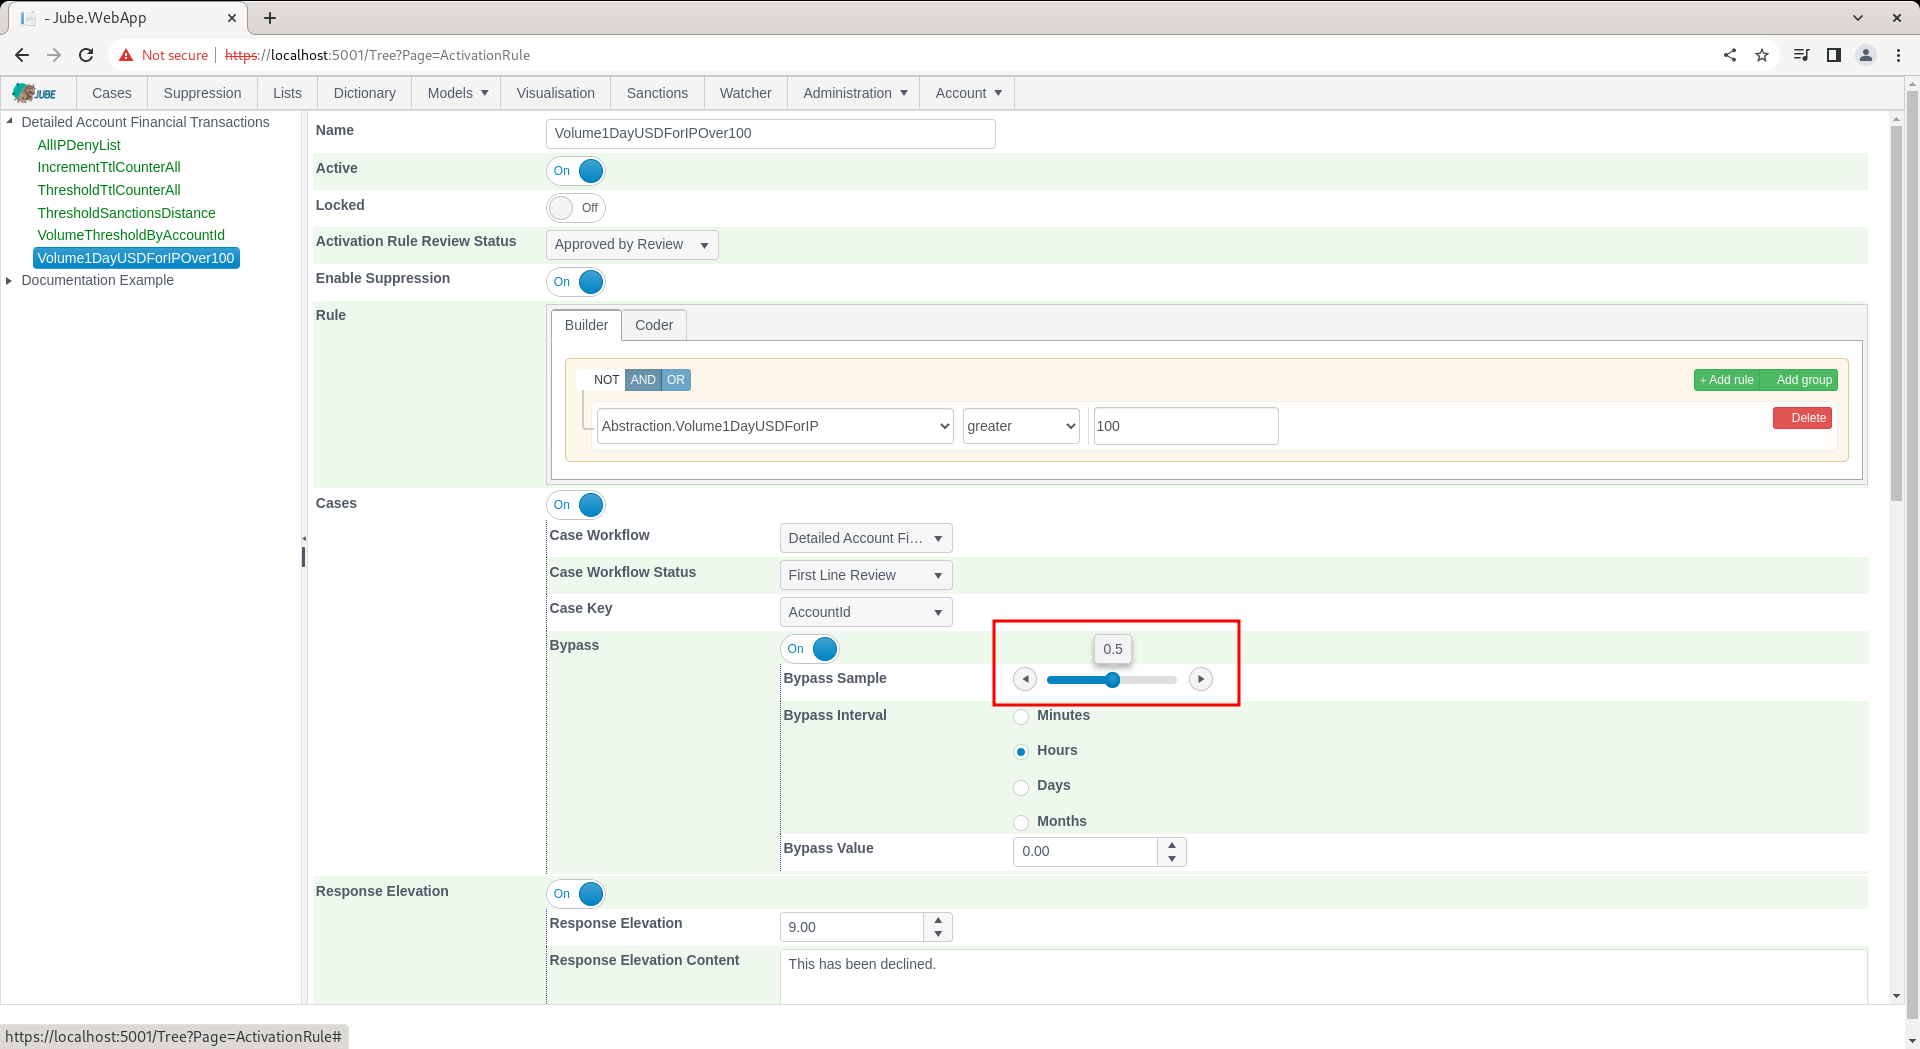Click the Jube logo icon
This screenshot has width=1920, height=1049.
click(x=35, y=93)
